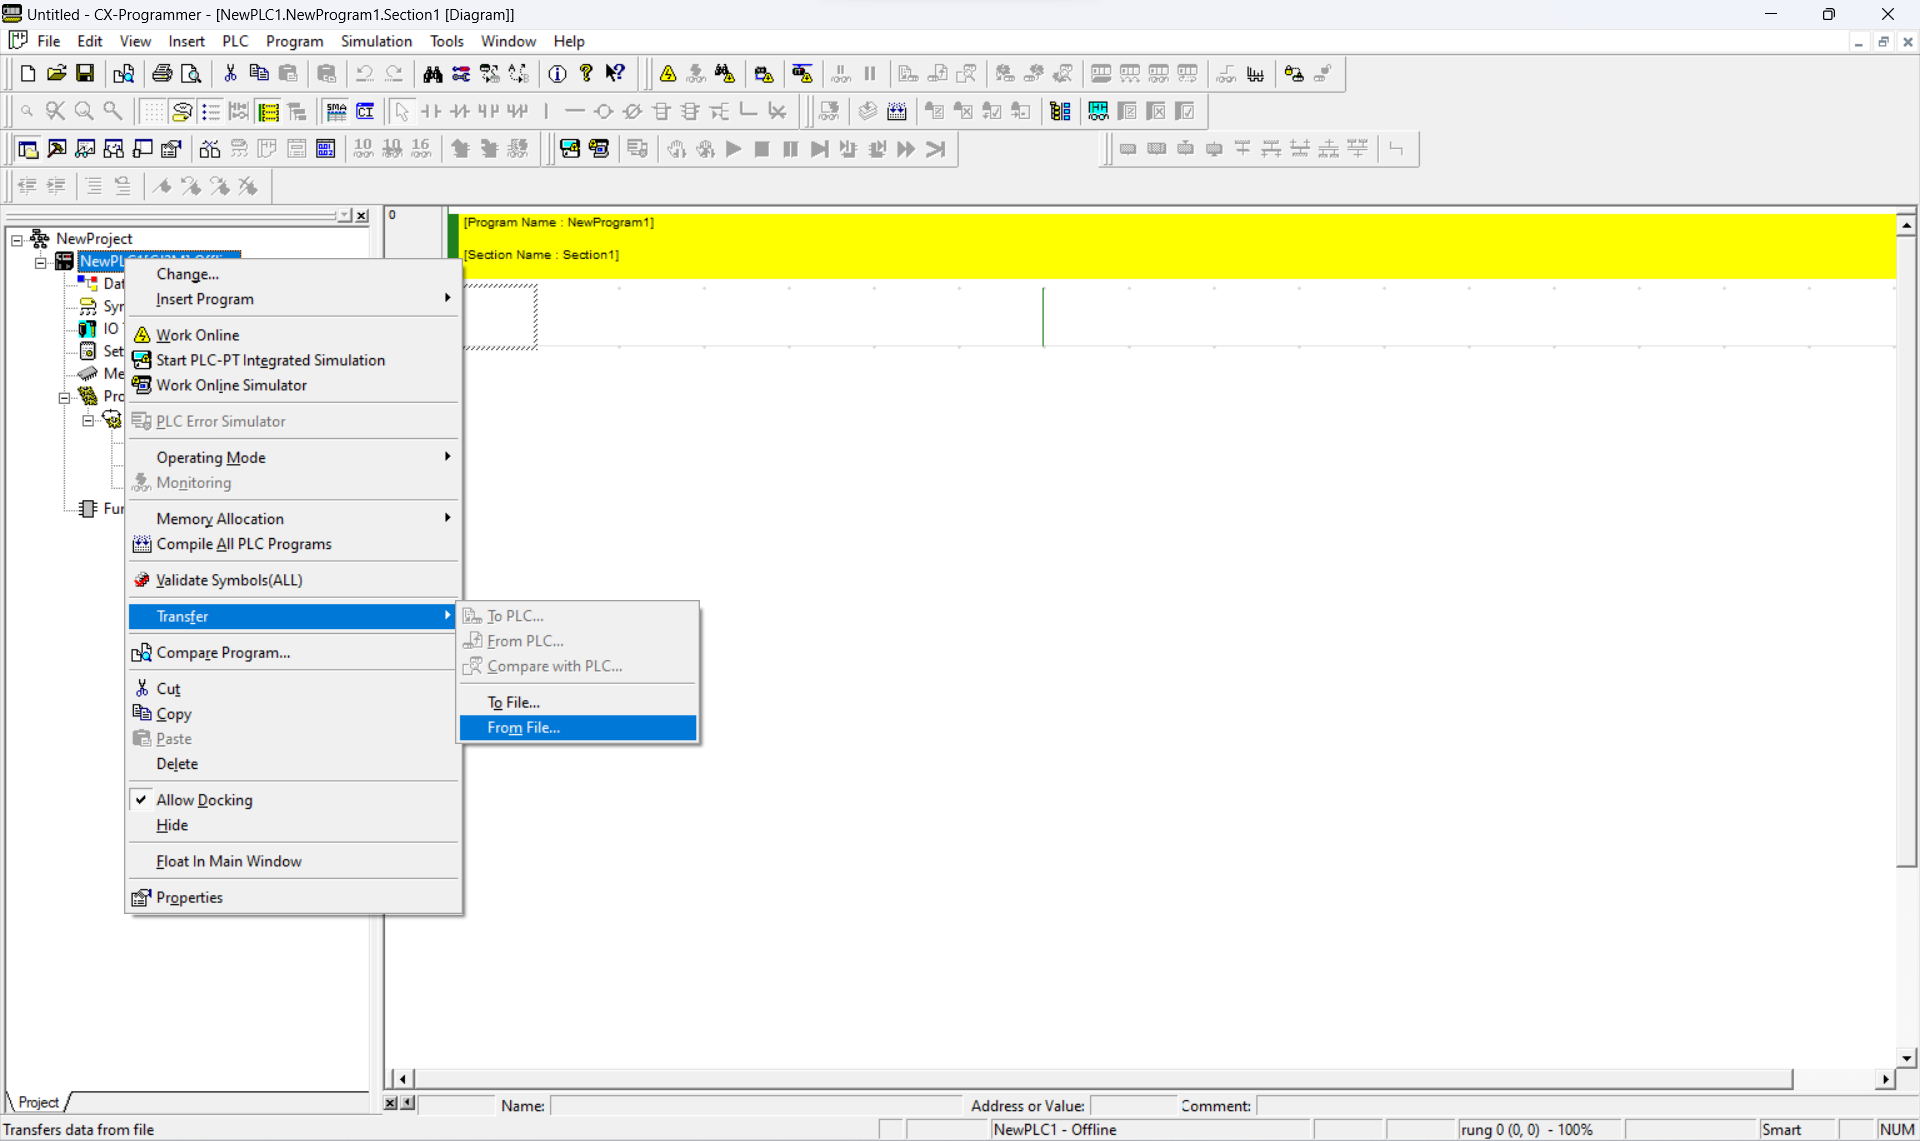Choose From File... in Transfer submenu
Viewport: 1920px width, 1141px height.
pyautogui.click(x=523, y=728)
